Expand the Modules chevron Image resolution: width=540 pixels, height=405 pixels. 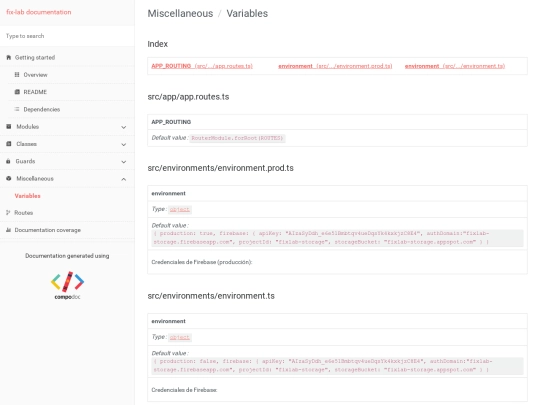pyautogui.click(x=124, y=127)
